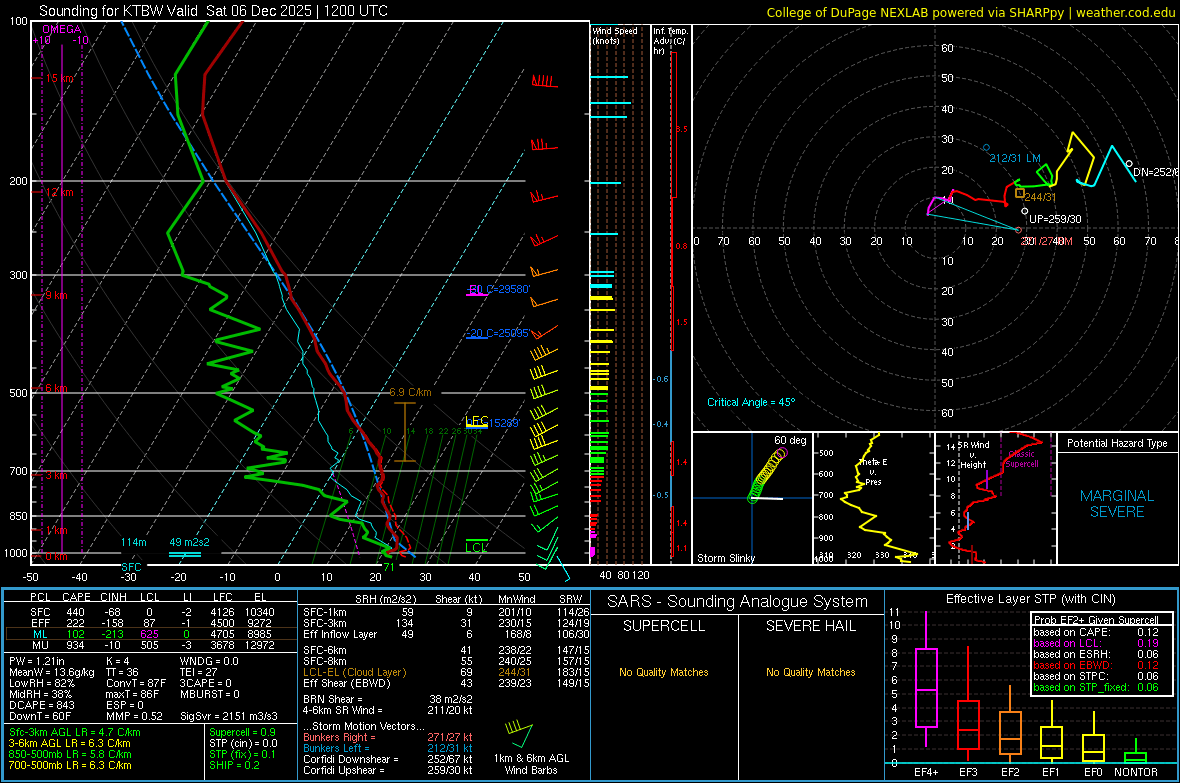Click the yellow LFC label
This screenshot has width=1180, height=783.
[477, 421]
